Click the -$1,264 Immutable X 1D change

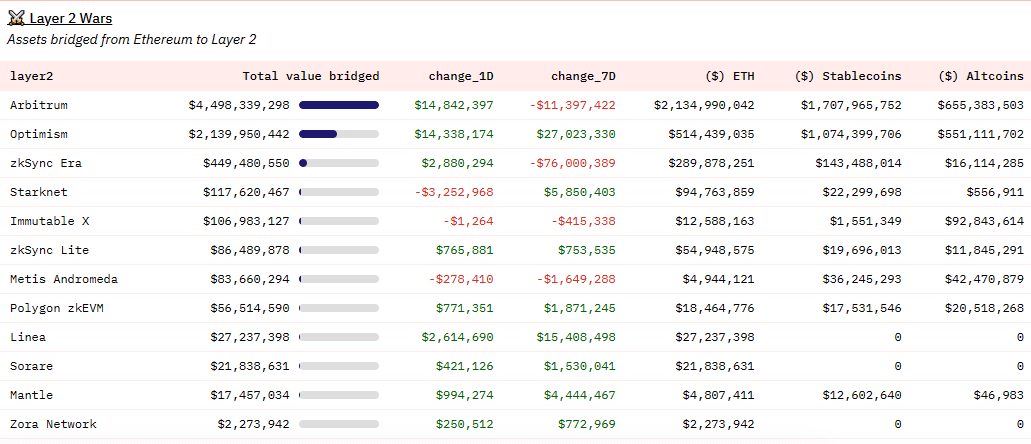pyautogui.click(x=468, y=221)
